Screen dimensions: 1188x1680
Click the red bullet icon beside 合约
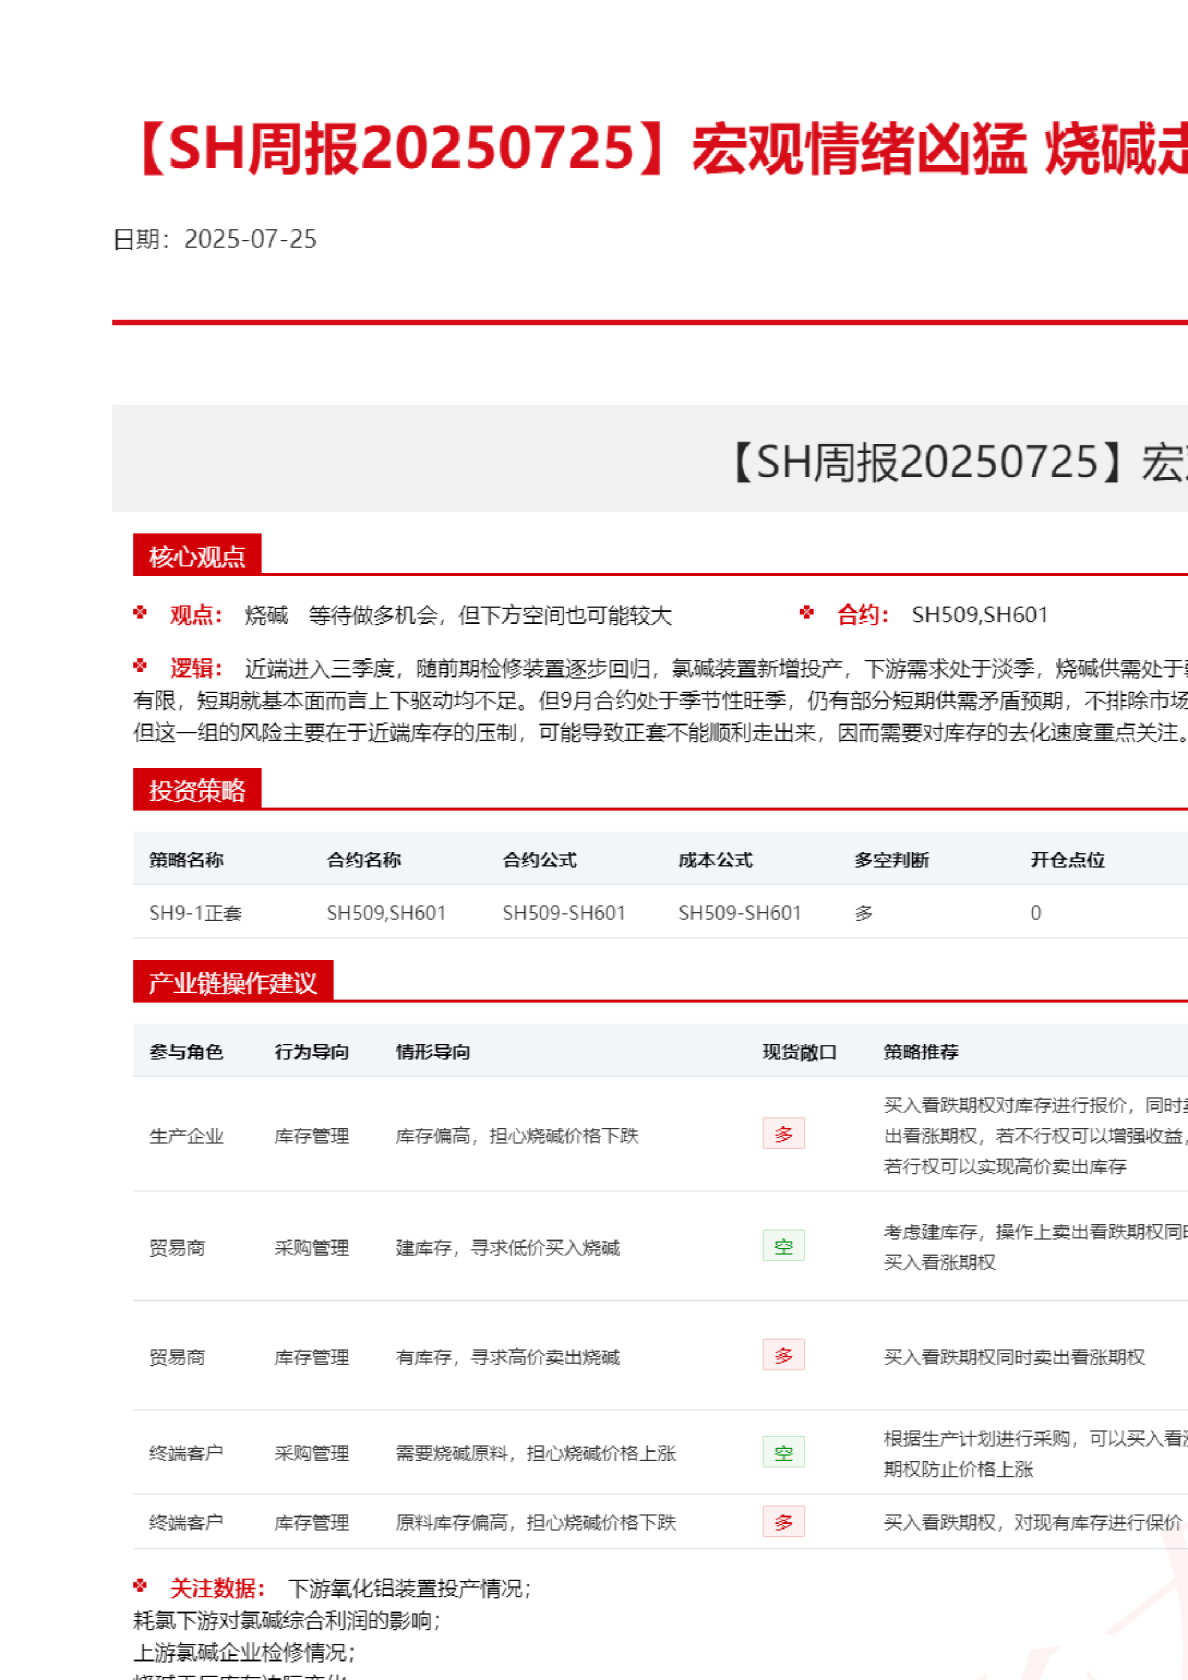click(807, 613)
